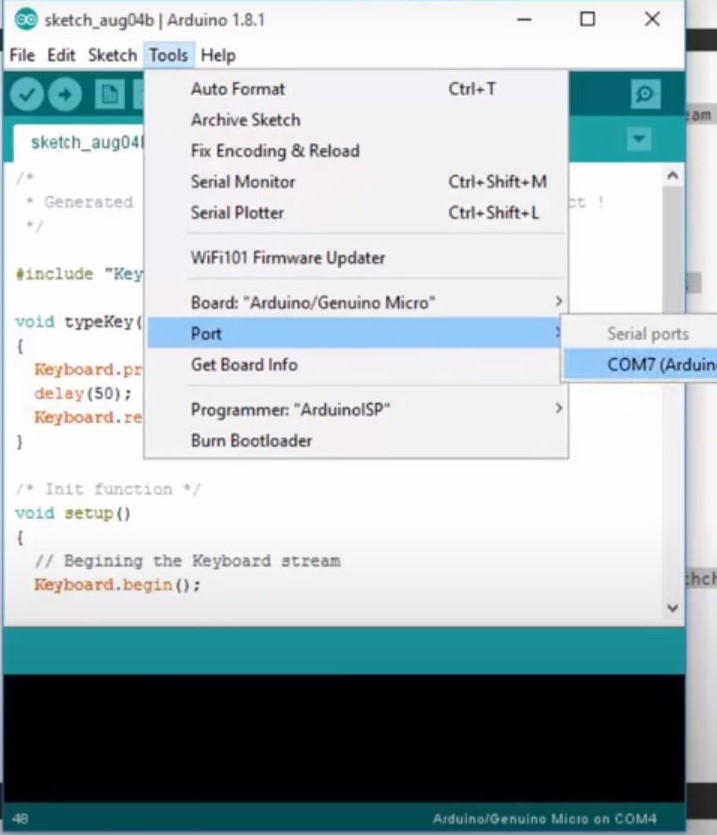Click the 'Keyboard.begin();' code line
This screenshot has height=835, width=717.
tap(117, 585)
